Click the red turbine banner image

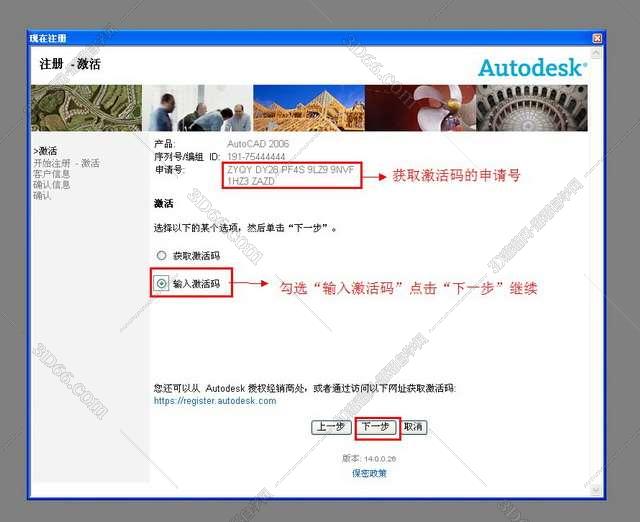point(419,108)
